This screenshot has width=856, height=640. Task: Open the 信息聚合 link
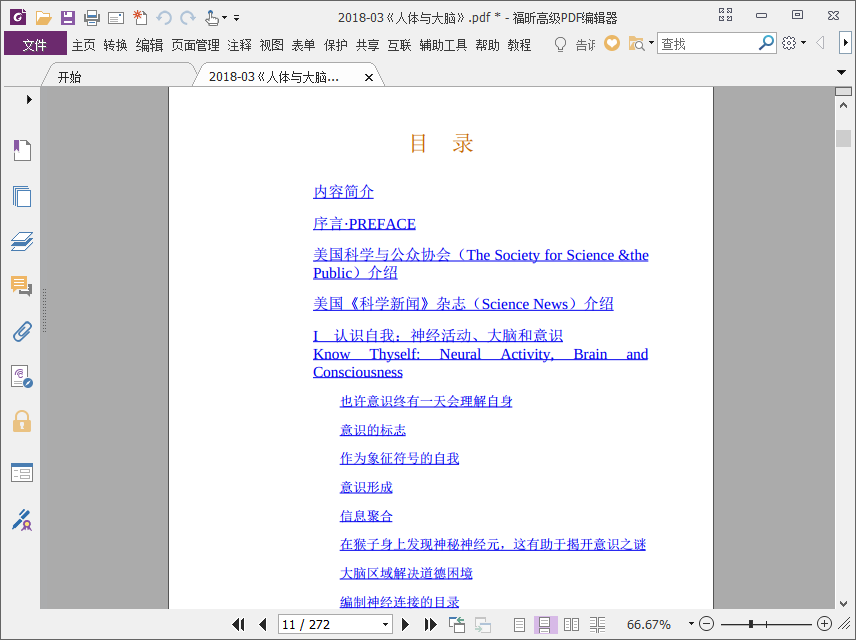(366, 515)
